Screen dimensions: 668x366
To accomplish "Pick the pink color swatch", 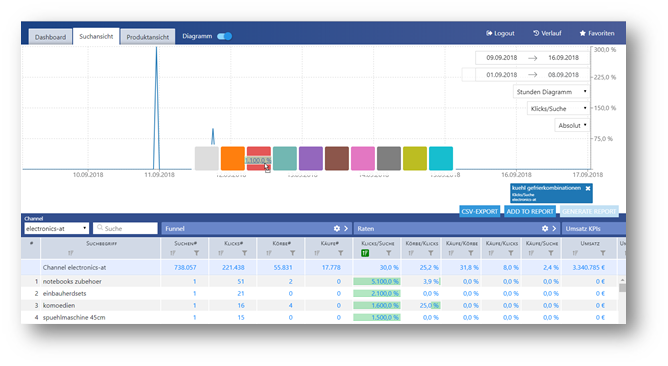I will 363,159.
